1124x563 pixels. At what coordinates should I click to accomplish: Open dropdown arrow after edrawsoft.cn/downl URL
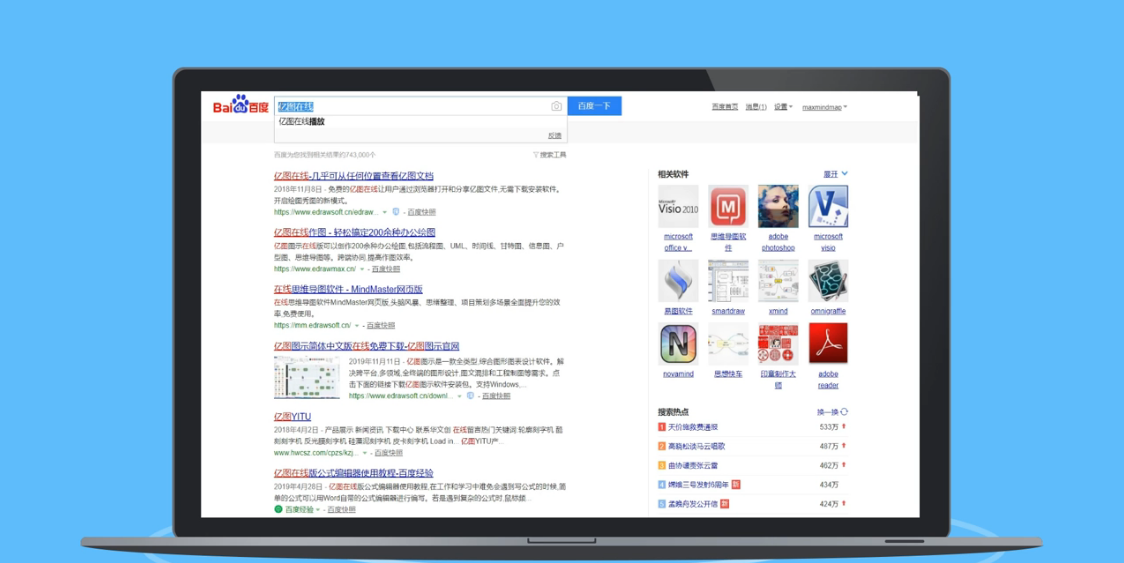click(x=459, y=396)
